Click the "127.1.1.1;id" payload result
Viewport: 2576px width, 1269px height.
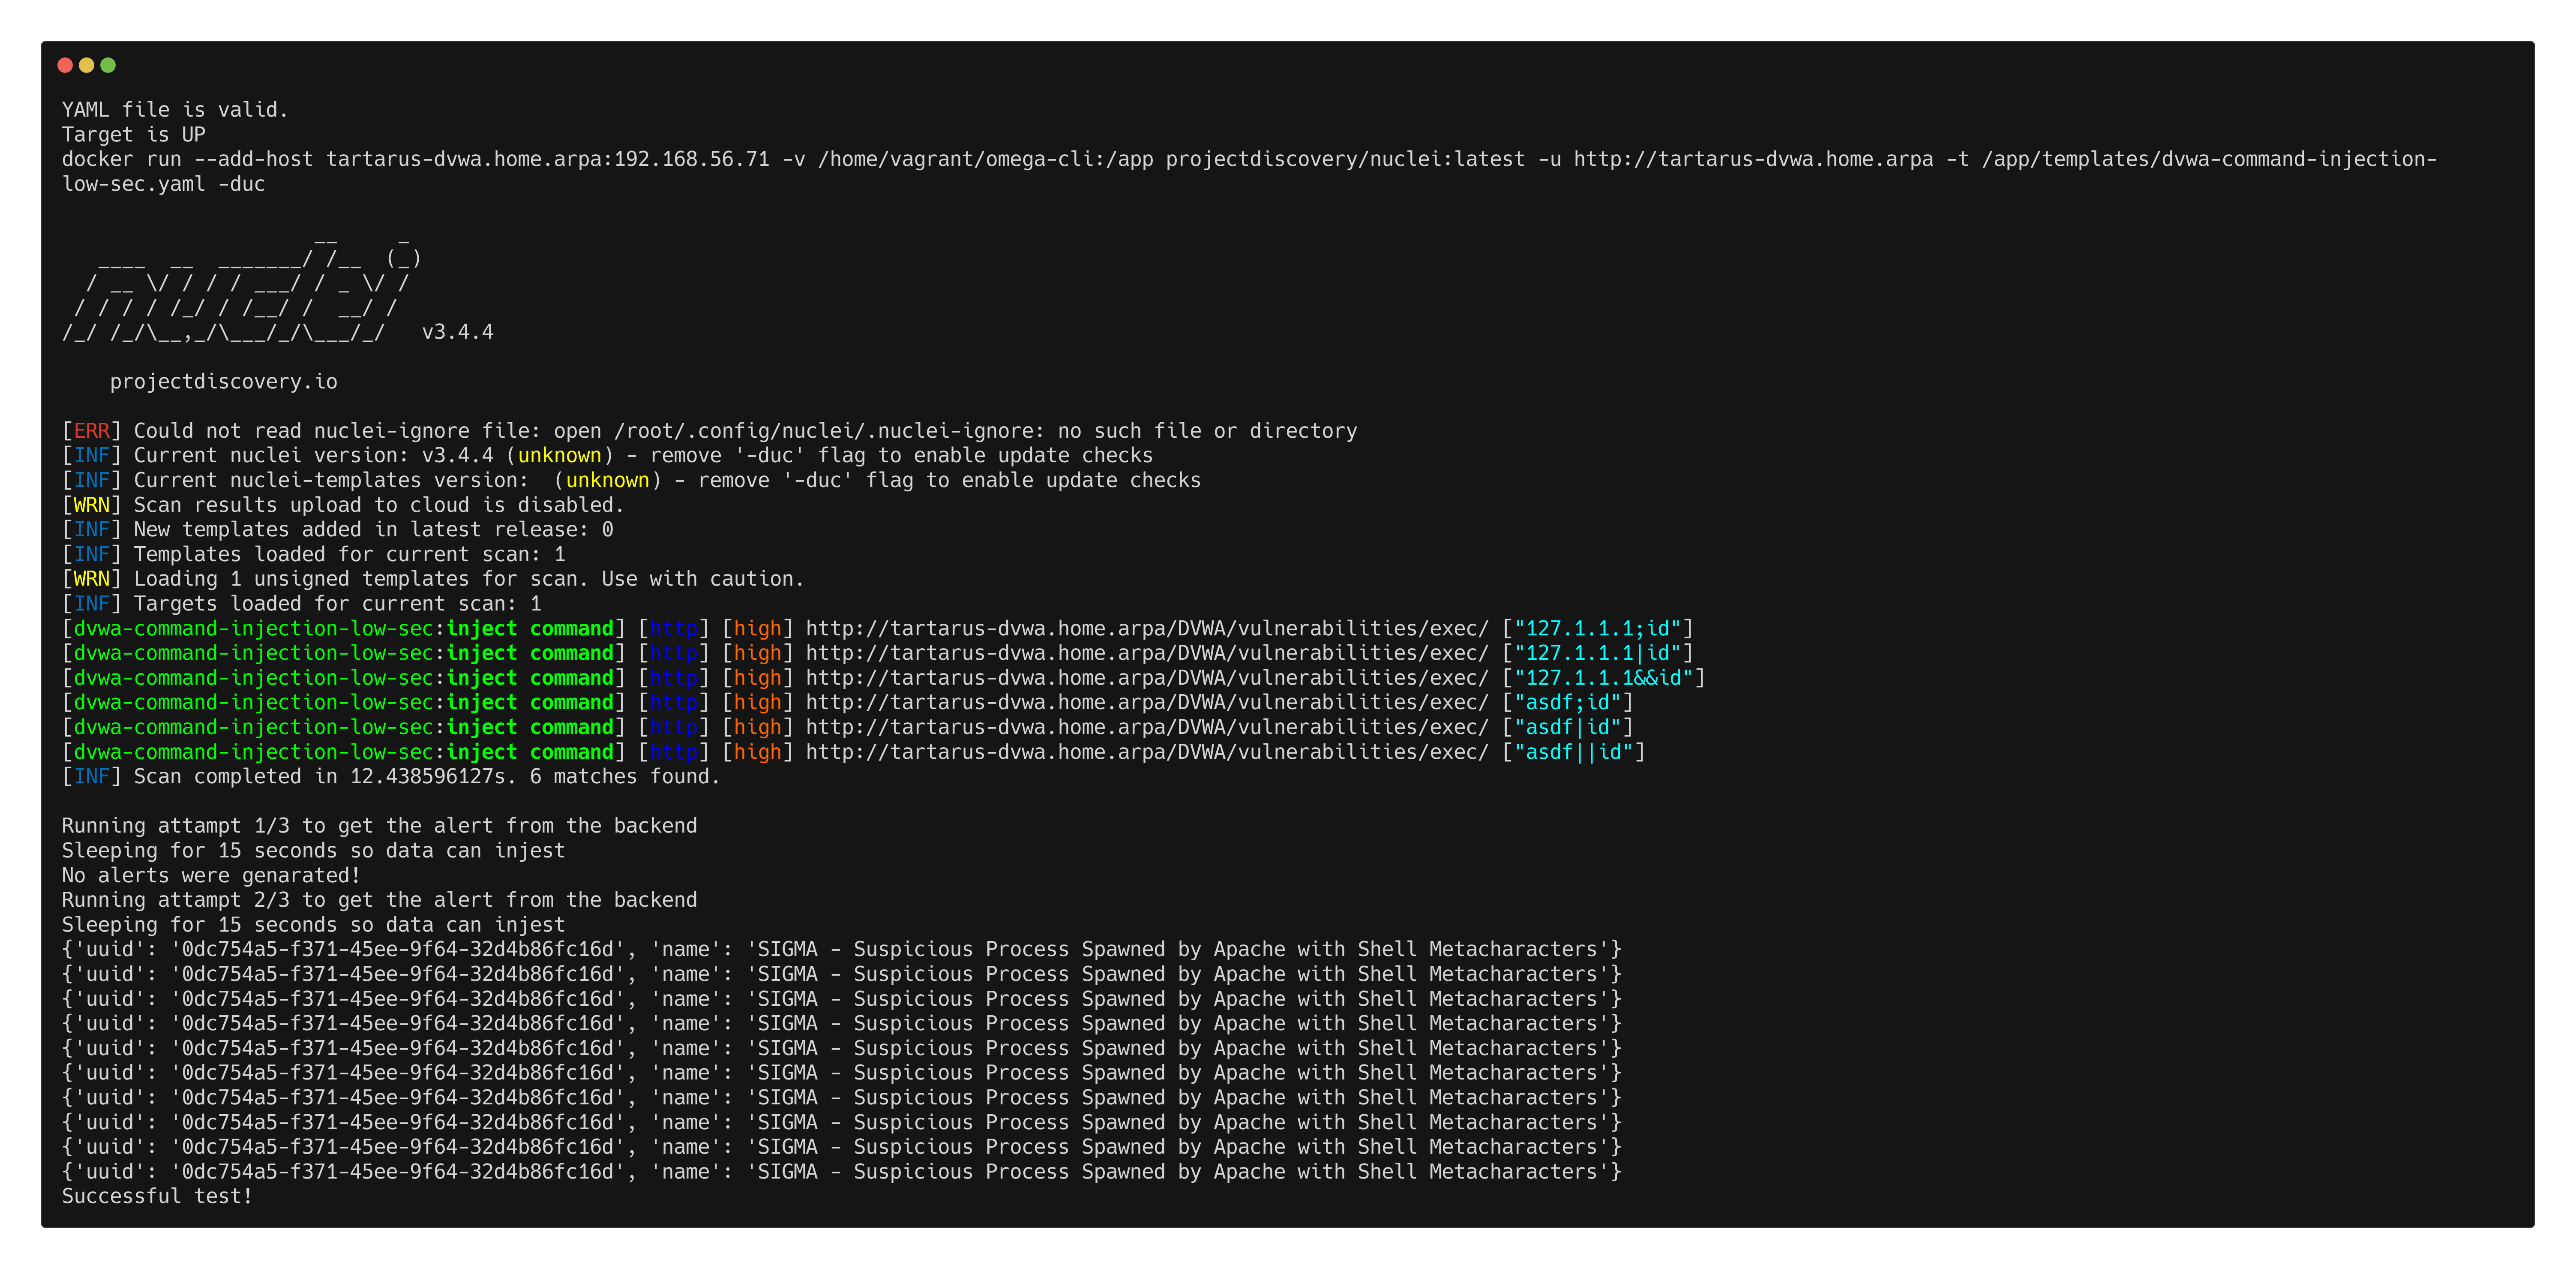(x=1597, y=628)
